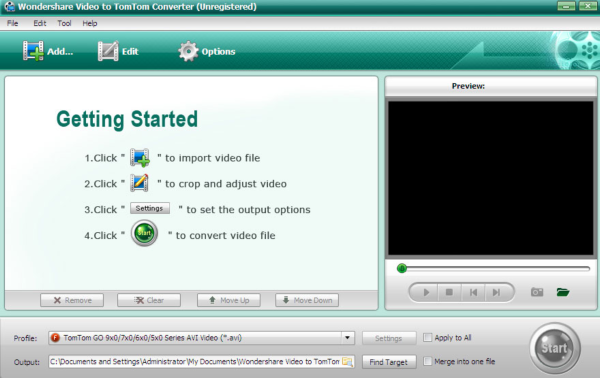Click the Move Up button
Viewport: 600px width, 378px height.
229,300
